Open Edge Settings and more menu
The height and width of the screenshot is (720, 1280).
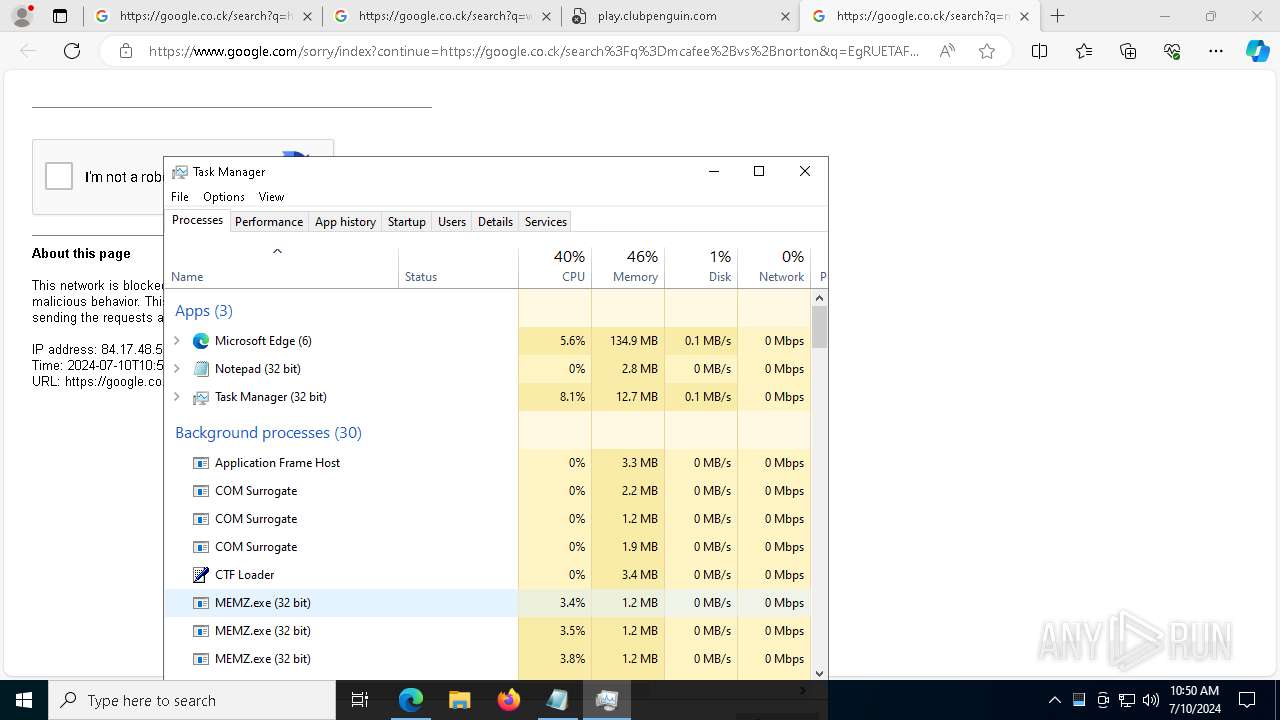click(x=1216, y=51)
